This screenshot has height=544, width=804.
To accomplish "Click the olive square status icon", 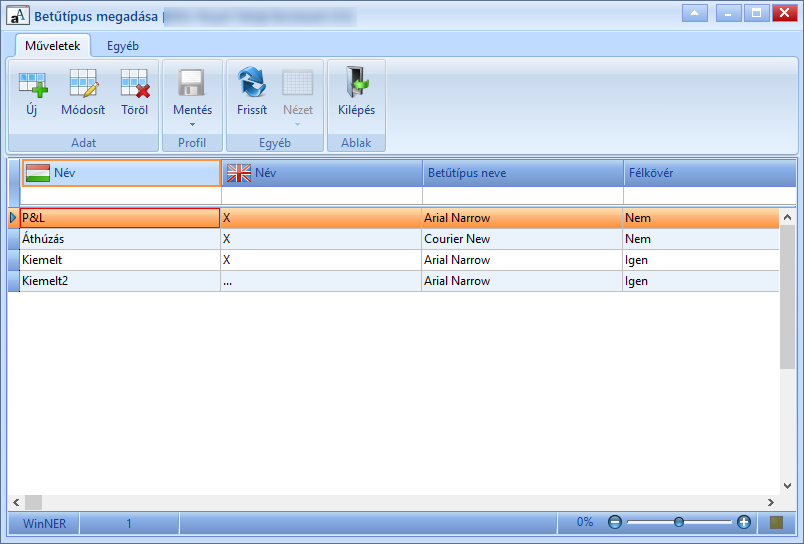I will [x=776, y=522].
